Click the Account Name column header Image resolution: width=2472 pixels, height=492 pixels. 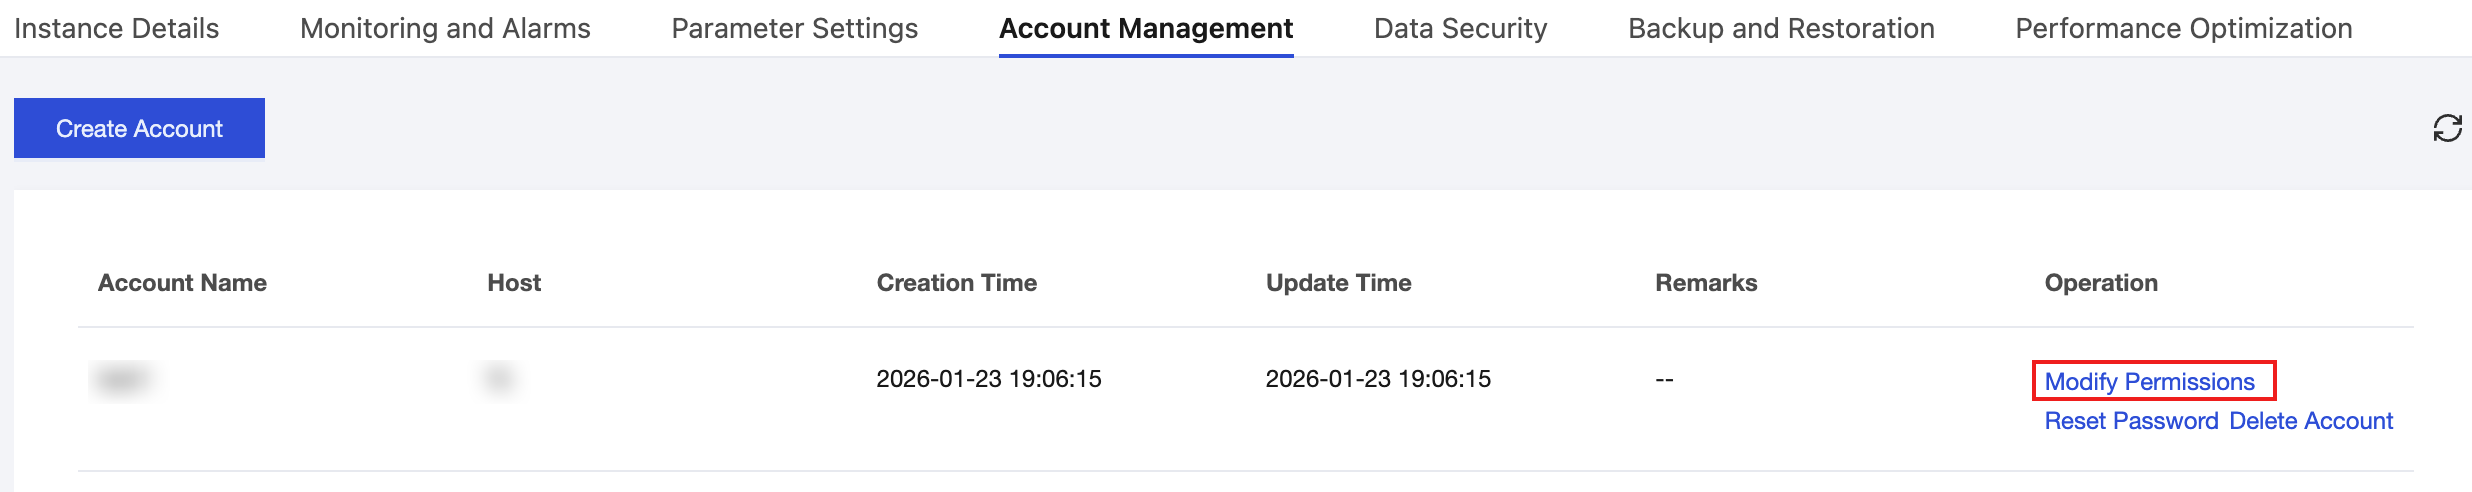182,283
